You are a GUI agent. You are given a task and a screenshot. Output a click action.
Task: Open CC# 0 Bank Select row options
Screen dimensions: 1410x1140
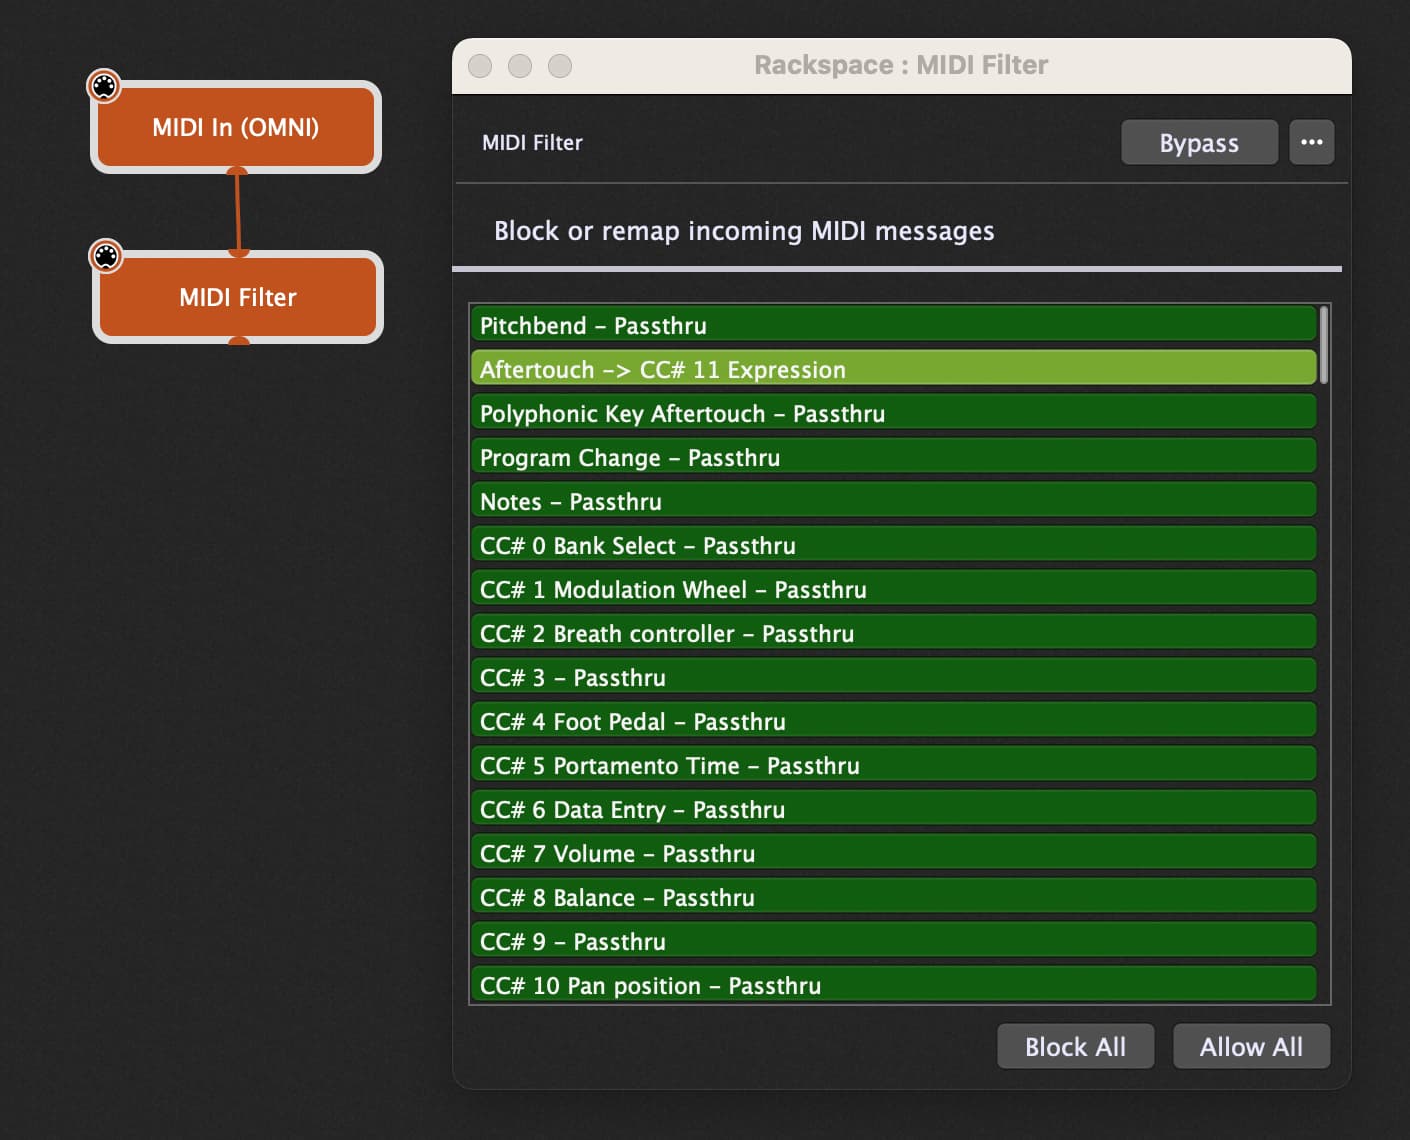click(x=893, y=545)
